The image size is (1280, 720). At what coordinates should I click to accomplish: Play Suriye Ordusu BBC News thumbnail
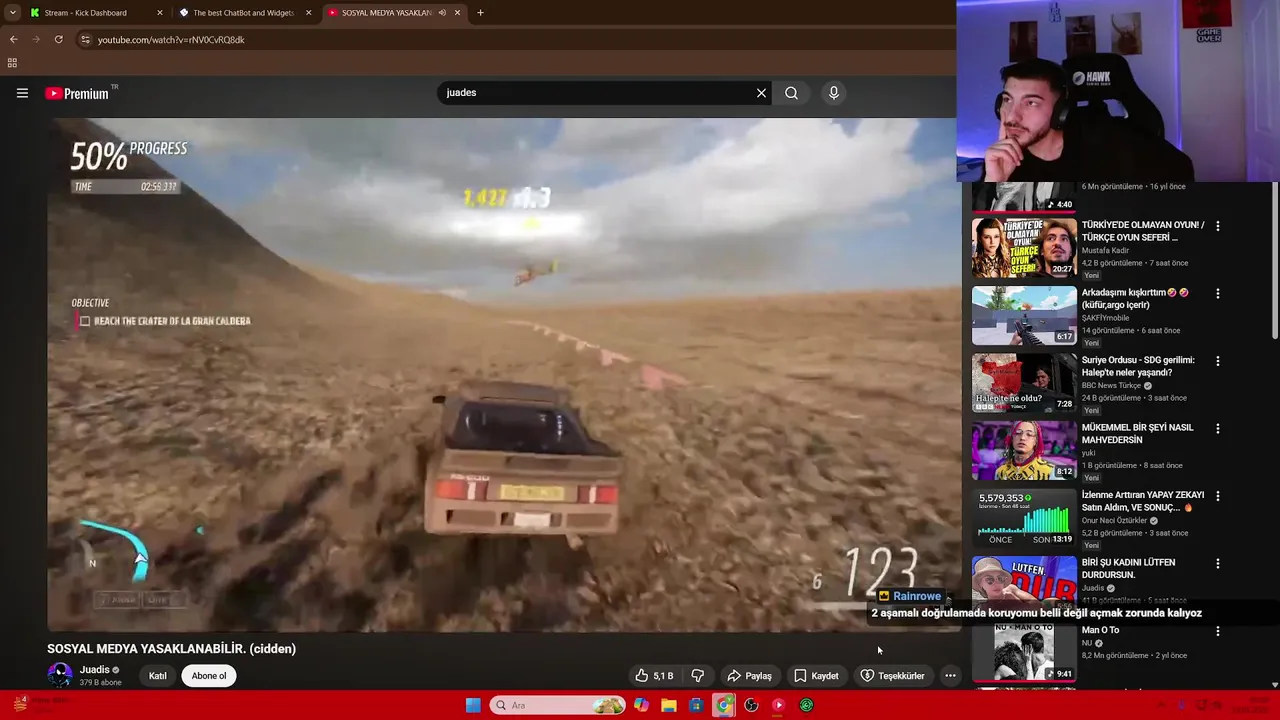click(x=1024, y=383)
